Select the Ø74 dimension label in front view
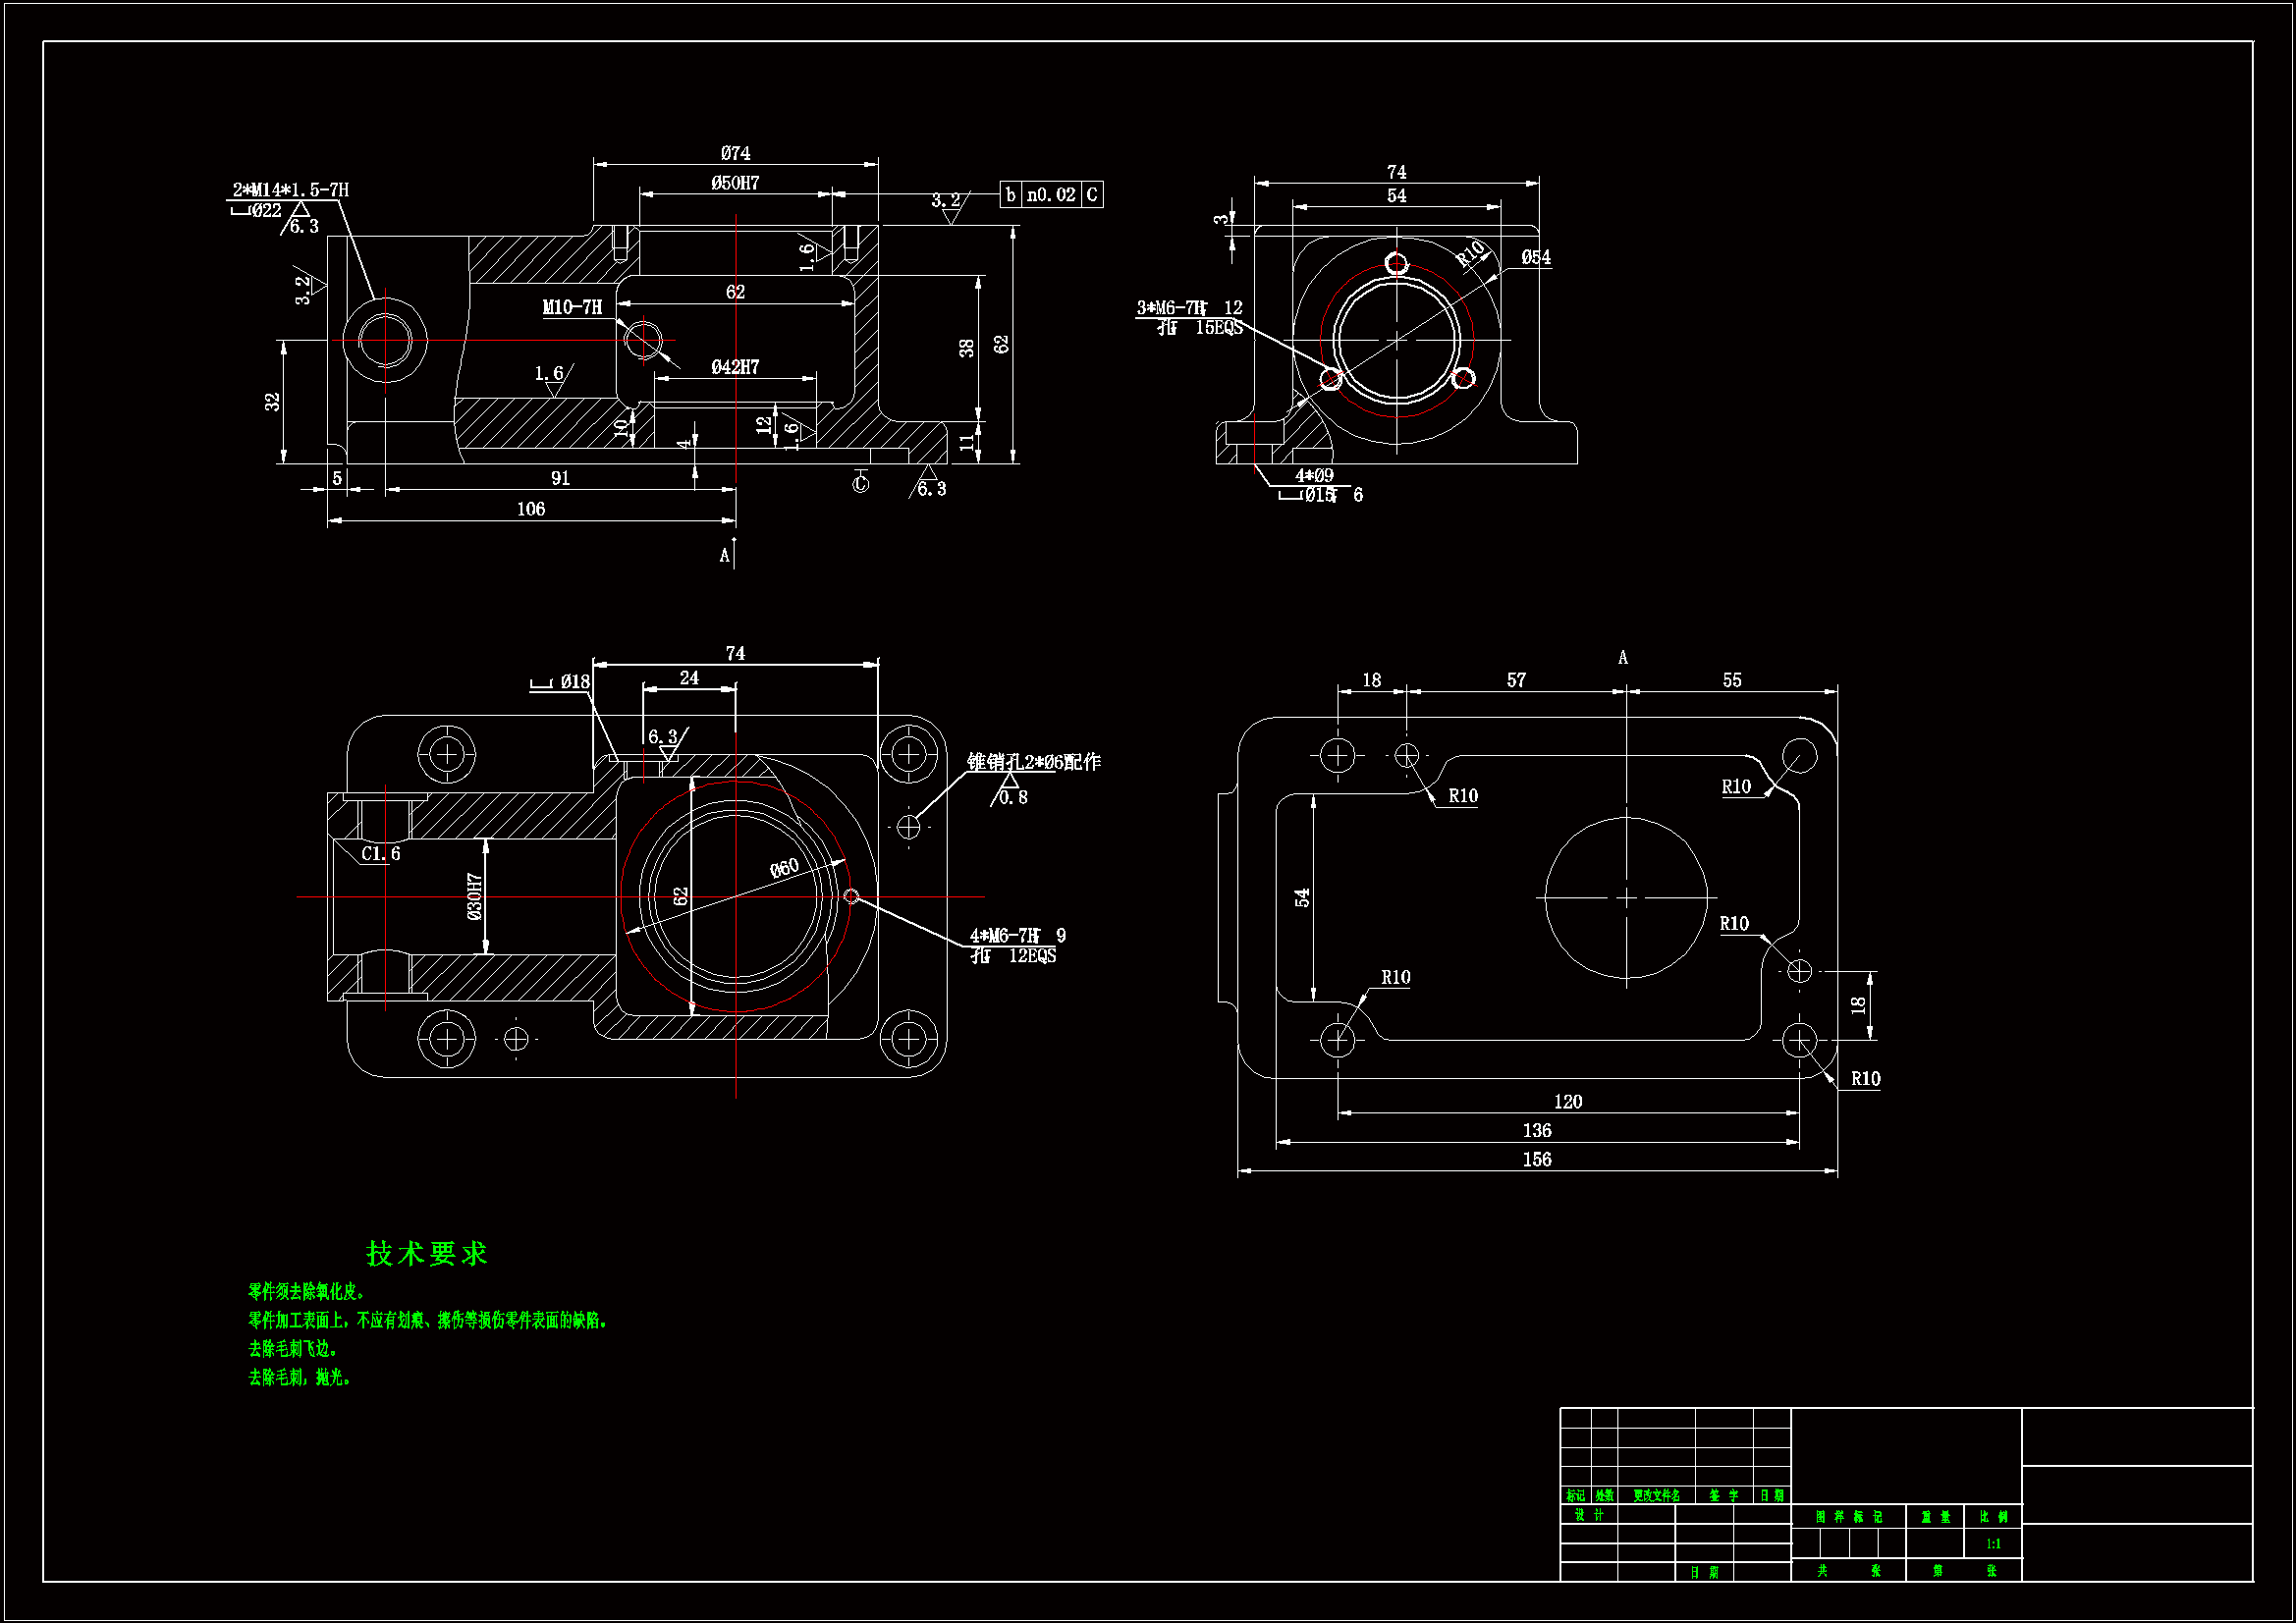Viewport: 2296px width, 1623px height. click(735, 153)
